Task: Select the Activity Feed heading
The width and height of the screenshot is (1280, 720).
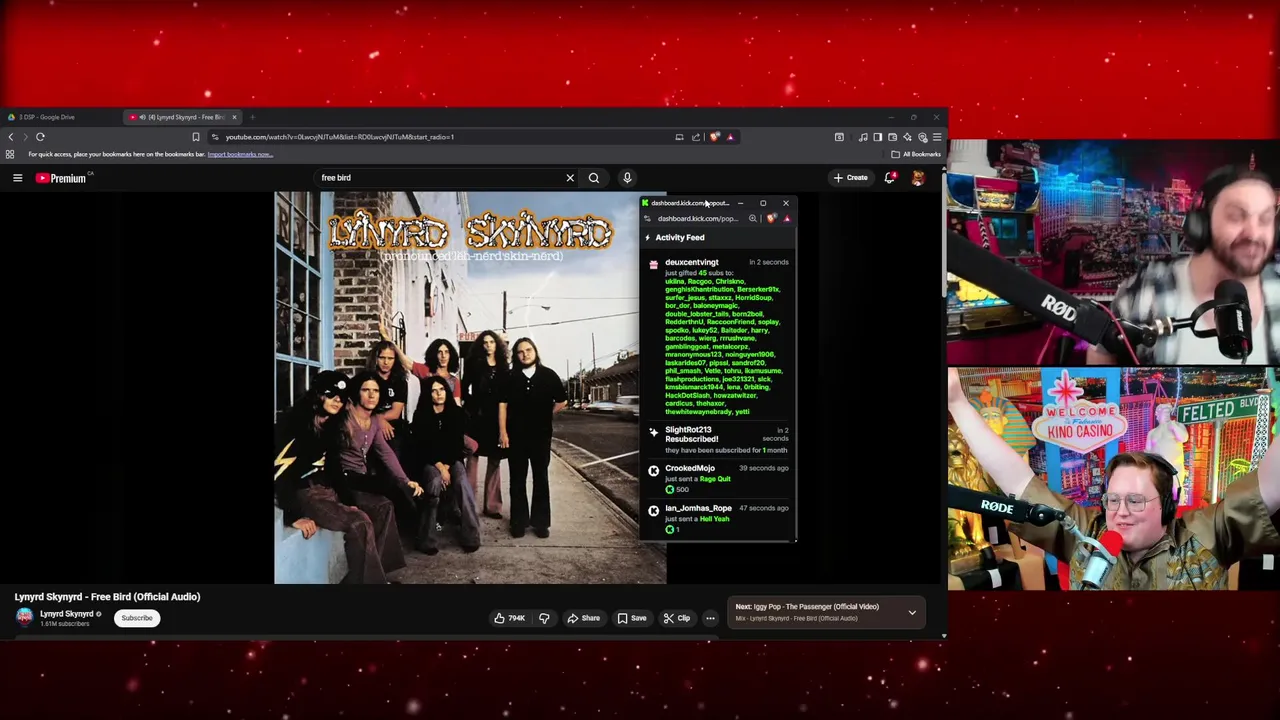Action: pos(680,238)
